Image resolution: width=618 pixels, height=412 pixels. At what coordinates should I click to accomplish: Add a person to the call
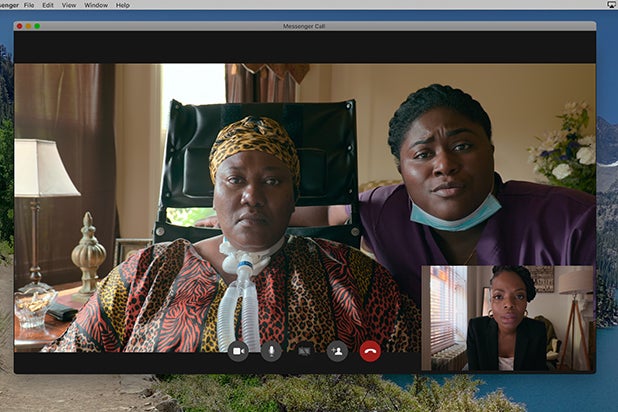337,350
